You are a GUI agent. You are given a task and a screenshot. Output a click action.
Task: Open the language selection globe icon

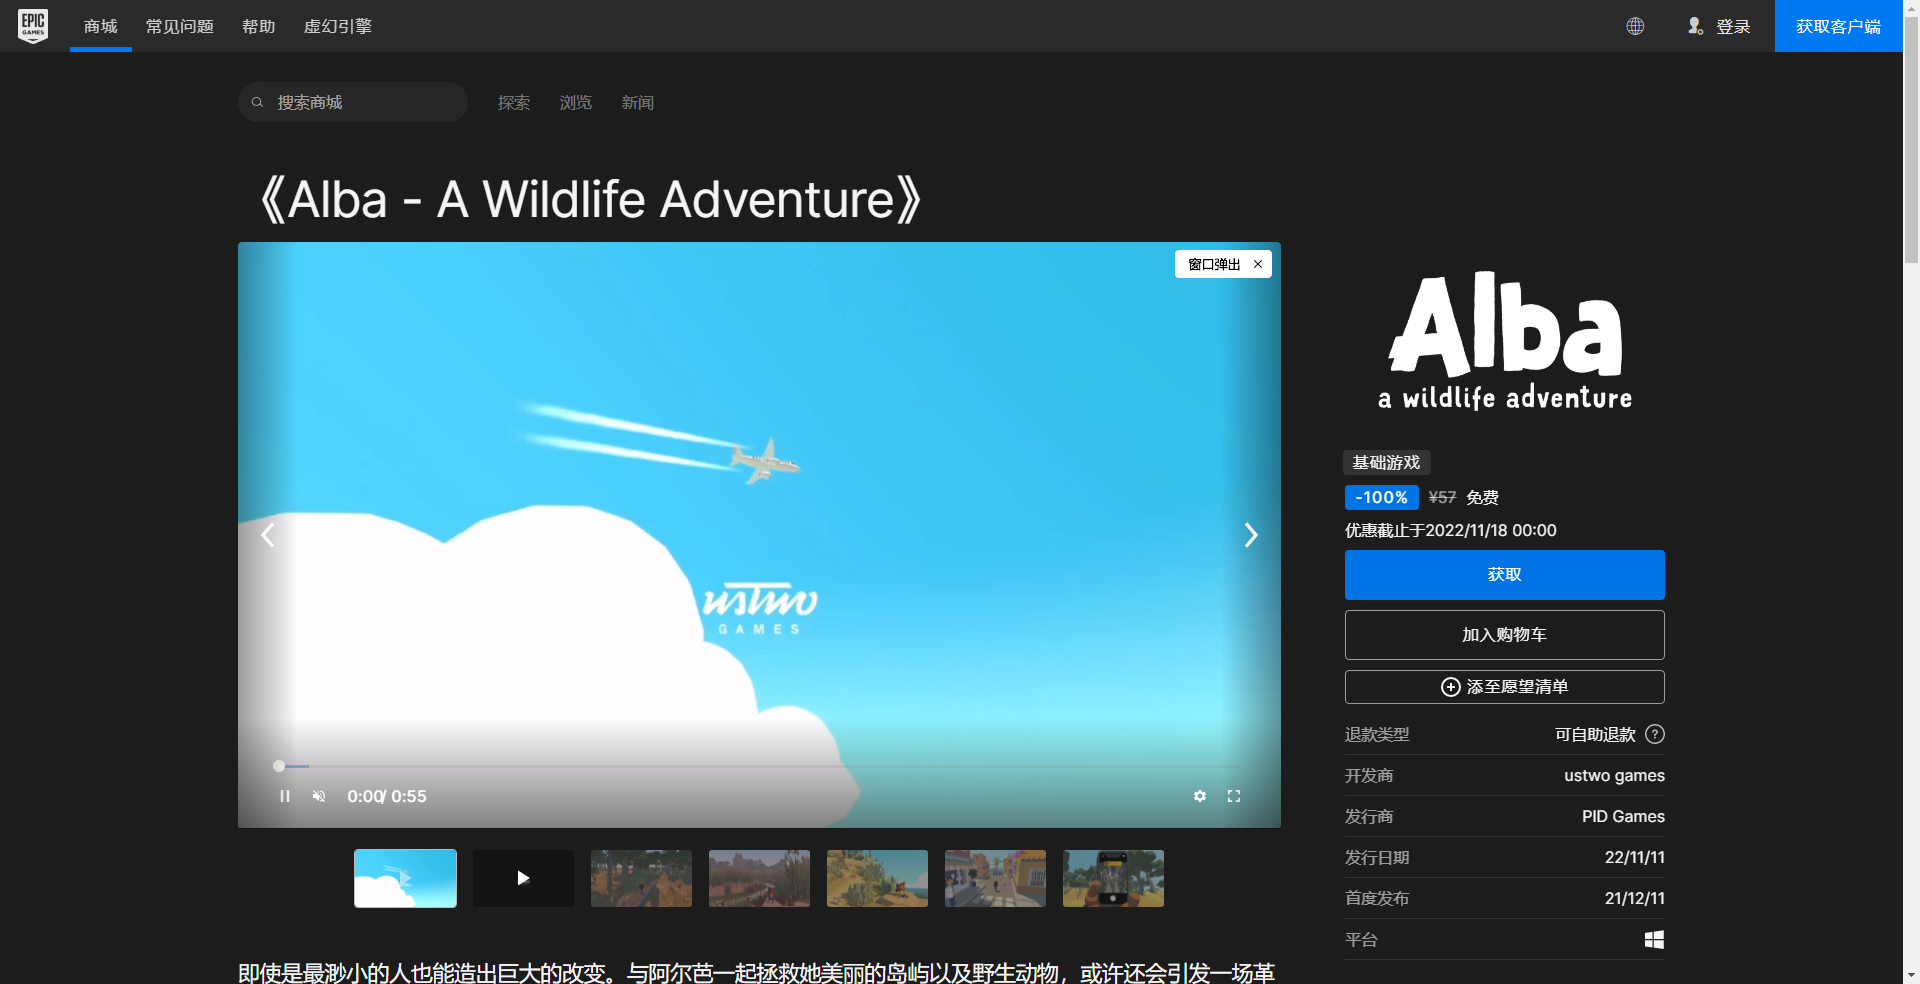point(1636,26)
